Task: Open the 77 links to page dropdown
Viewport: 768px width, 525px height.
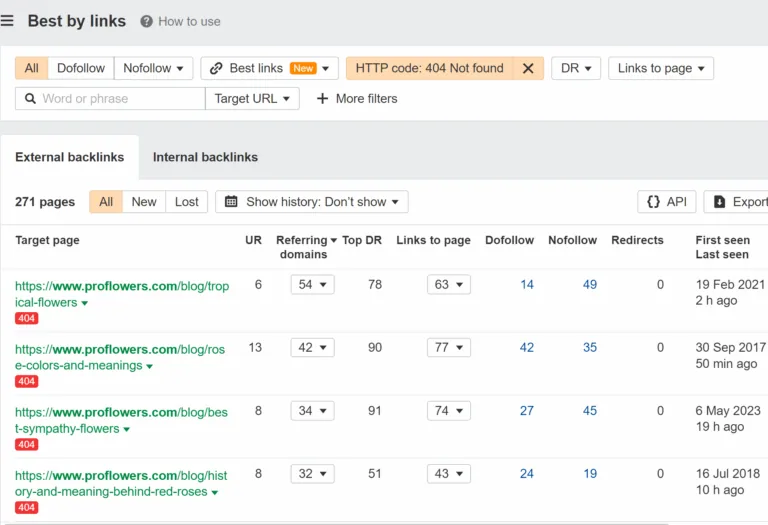Action: click(x=449, y=348)
